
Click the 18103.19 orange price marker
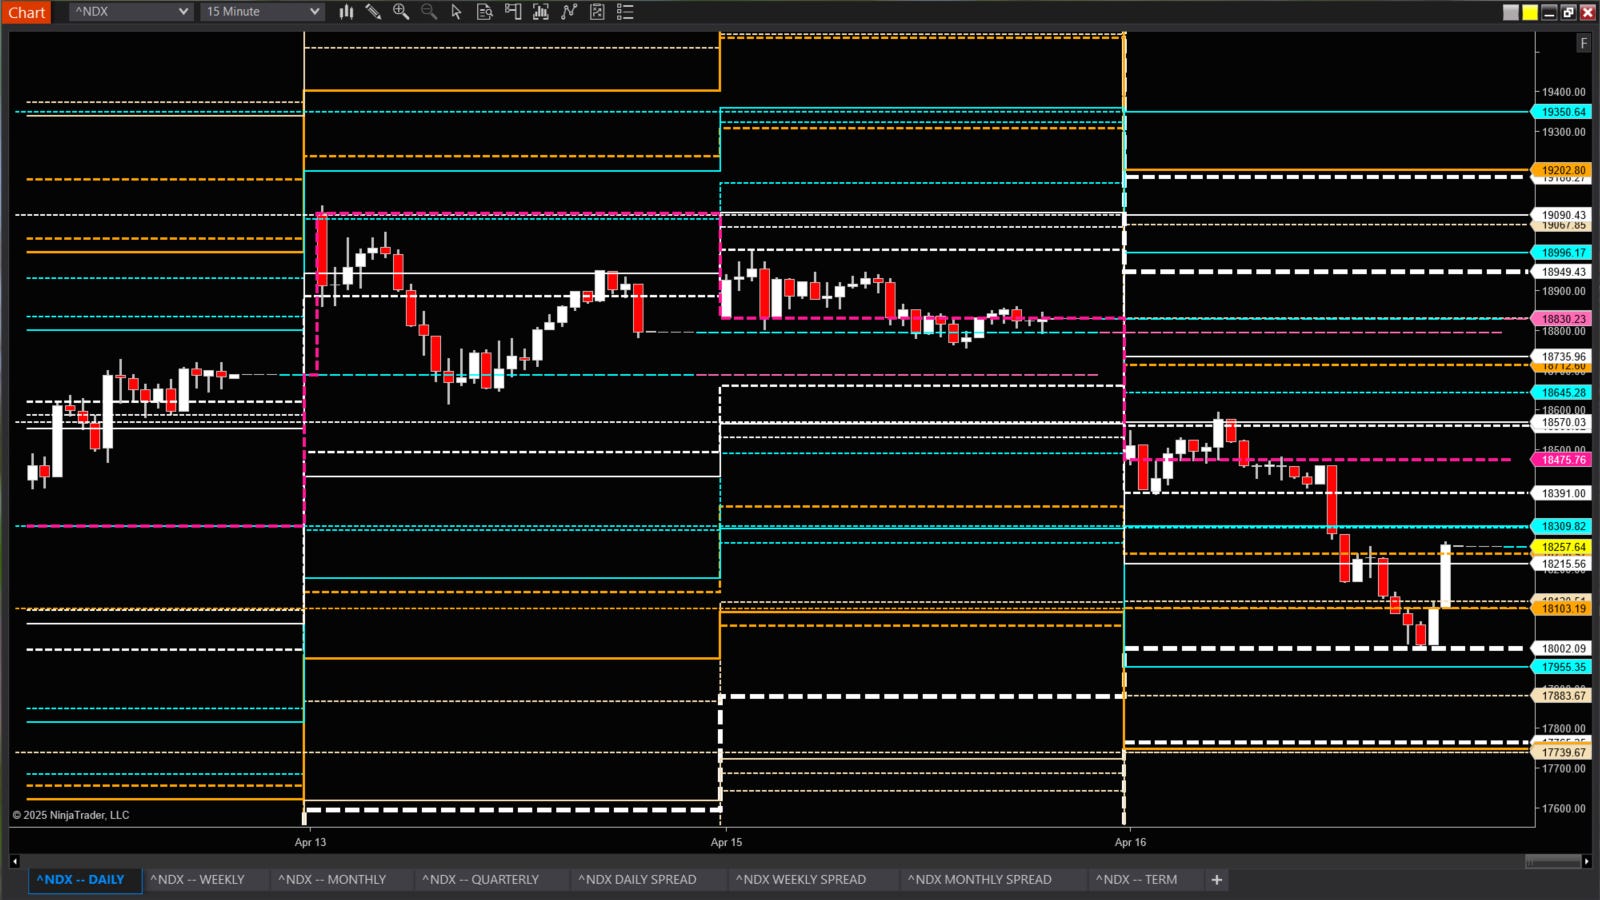point(1562,608)
